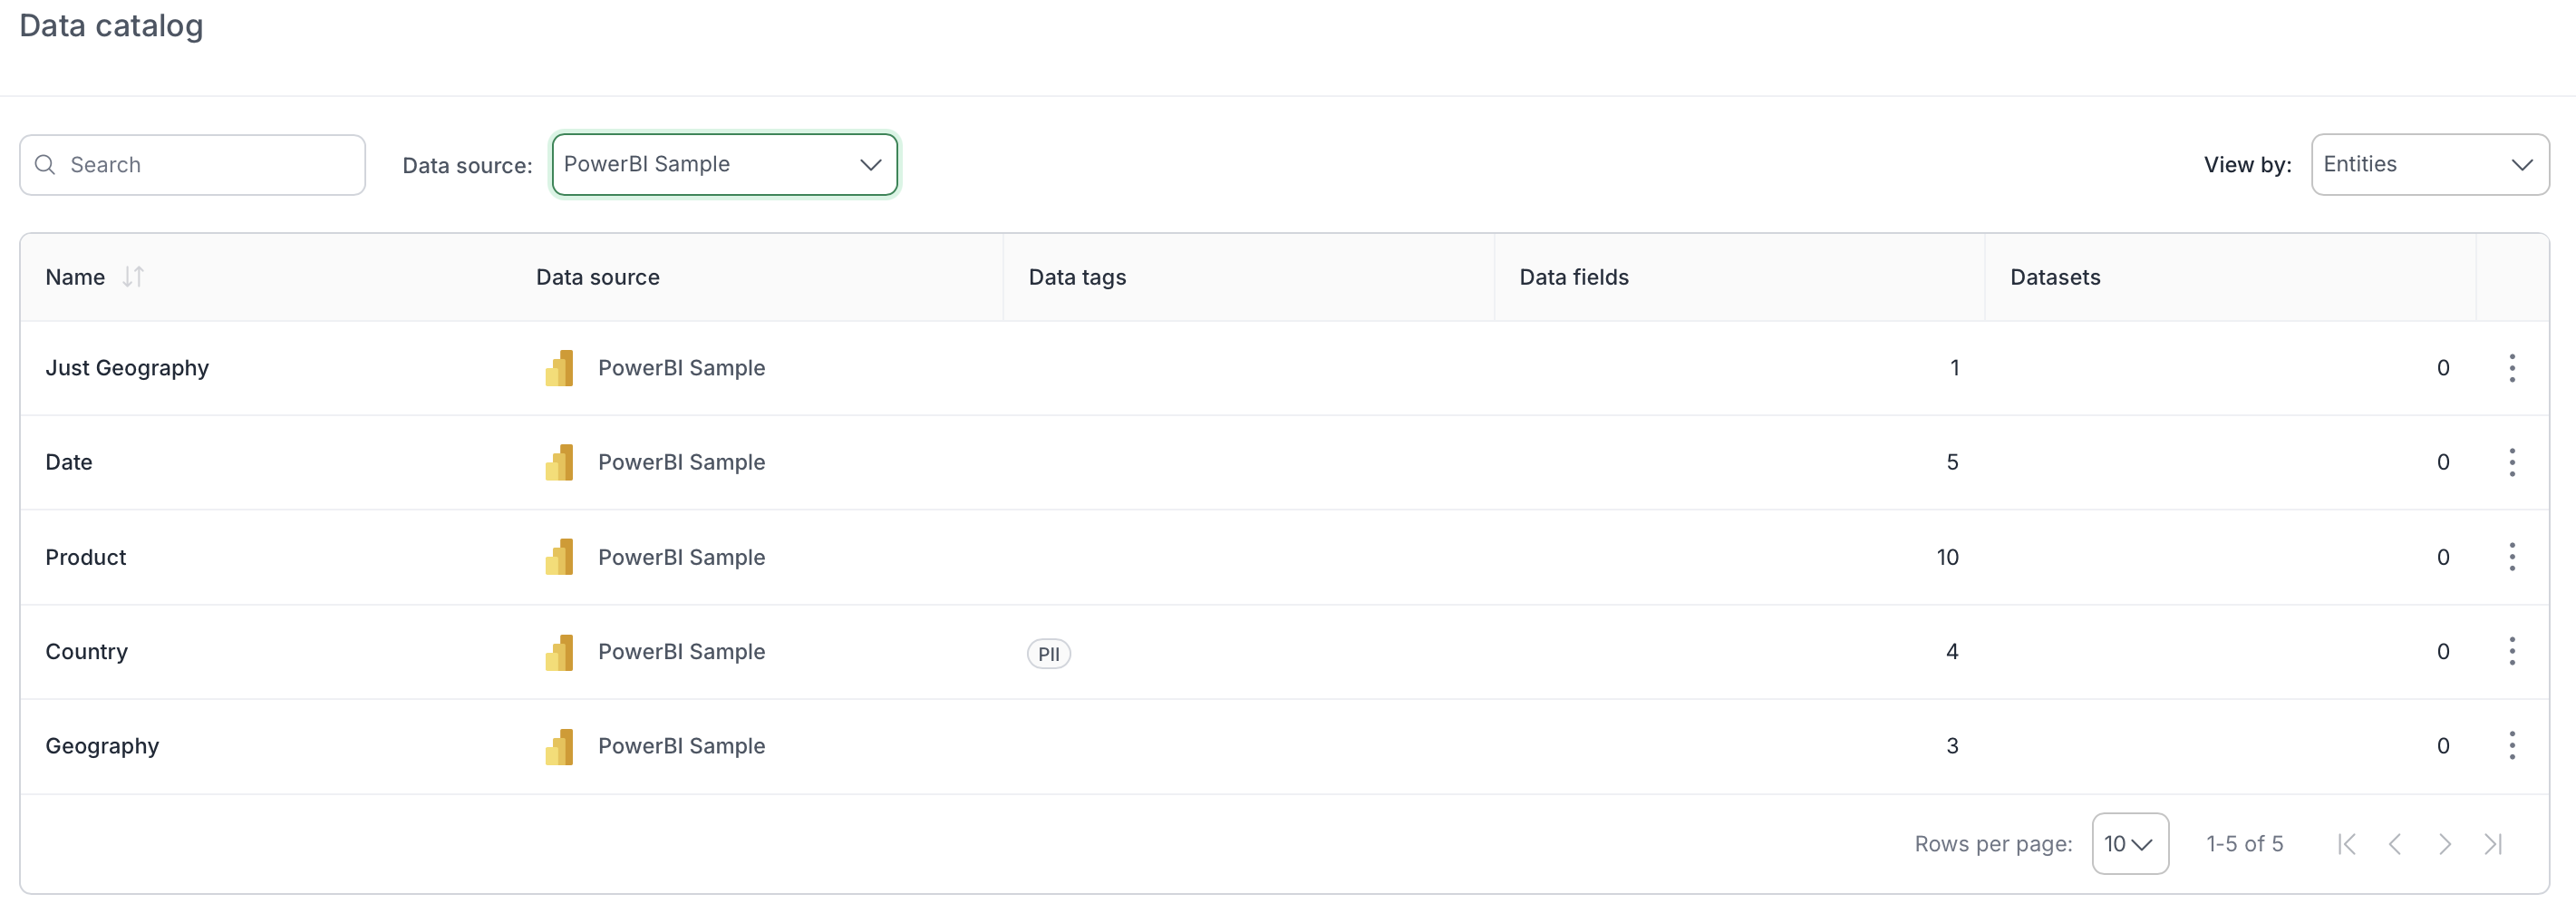
Task: Click the Data catalog page title
Action: tap(111, 25)
